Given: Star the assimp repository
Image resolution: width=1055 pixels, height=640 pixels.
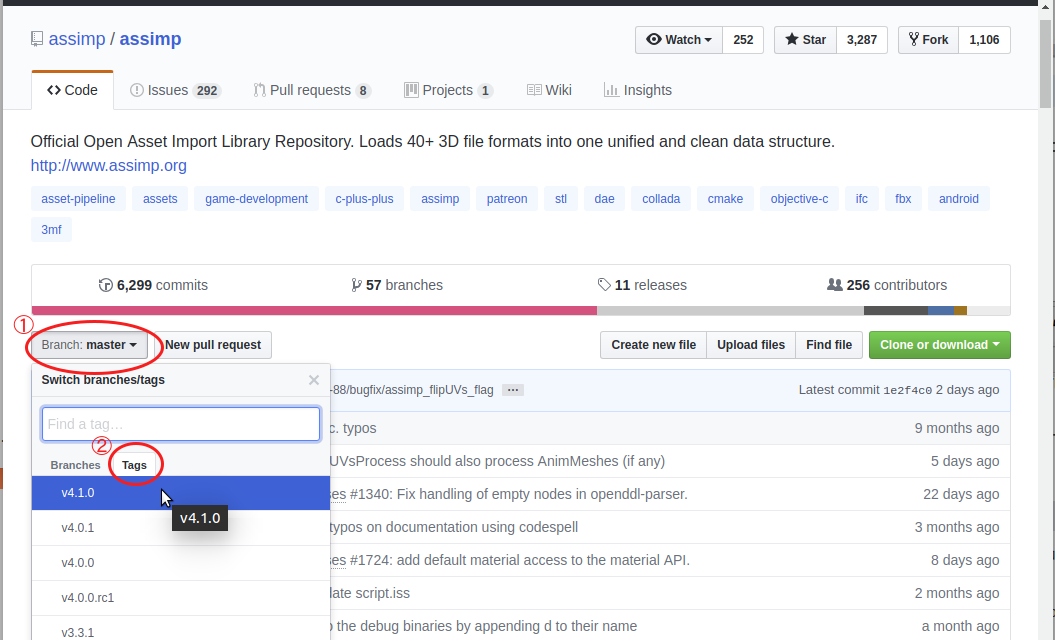Looking at the screenshot, I should tap(805, 40).
